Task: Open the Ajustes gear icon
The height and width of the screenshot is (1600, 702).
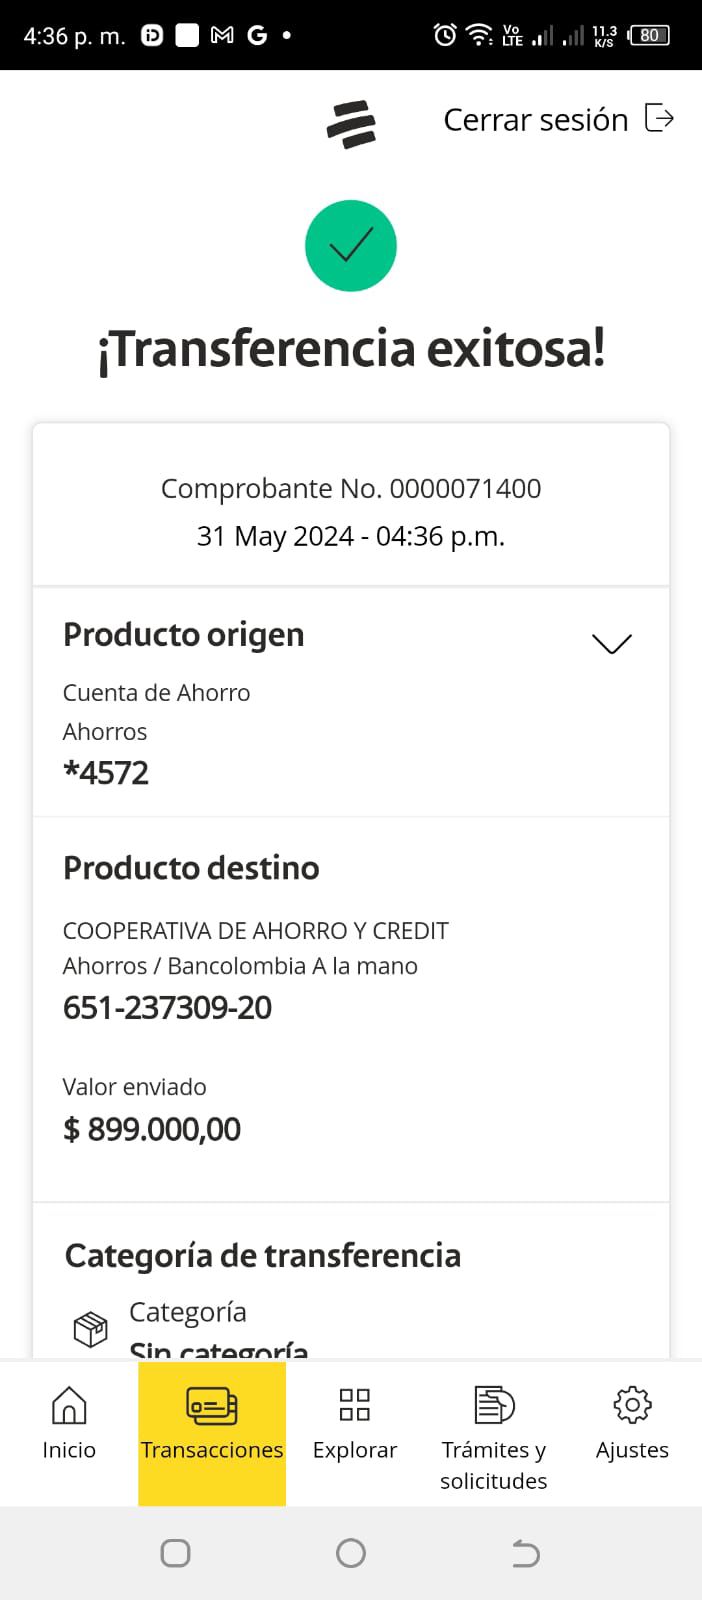Action: [632, 1405]
